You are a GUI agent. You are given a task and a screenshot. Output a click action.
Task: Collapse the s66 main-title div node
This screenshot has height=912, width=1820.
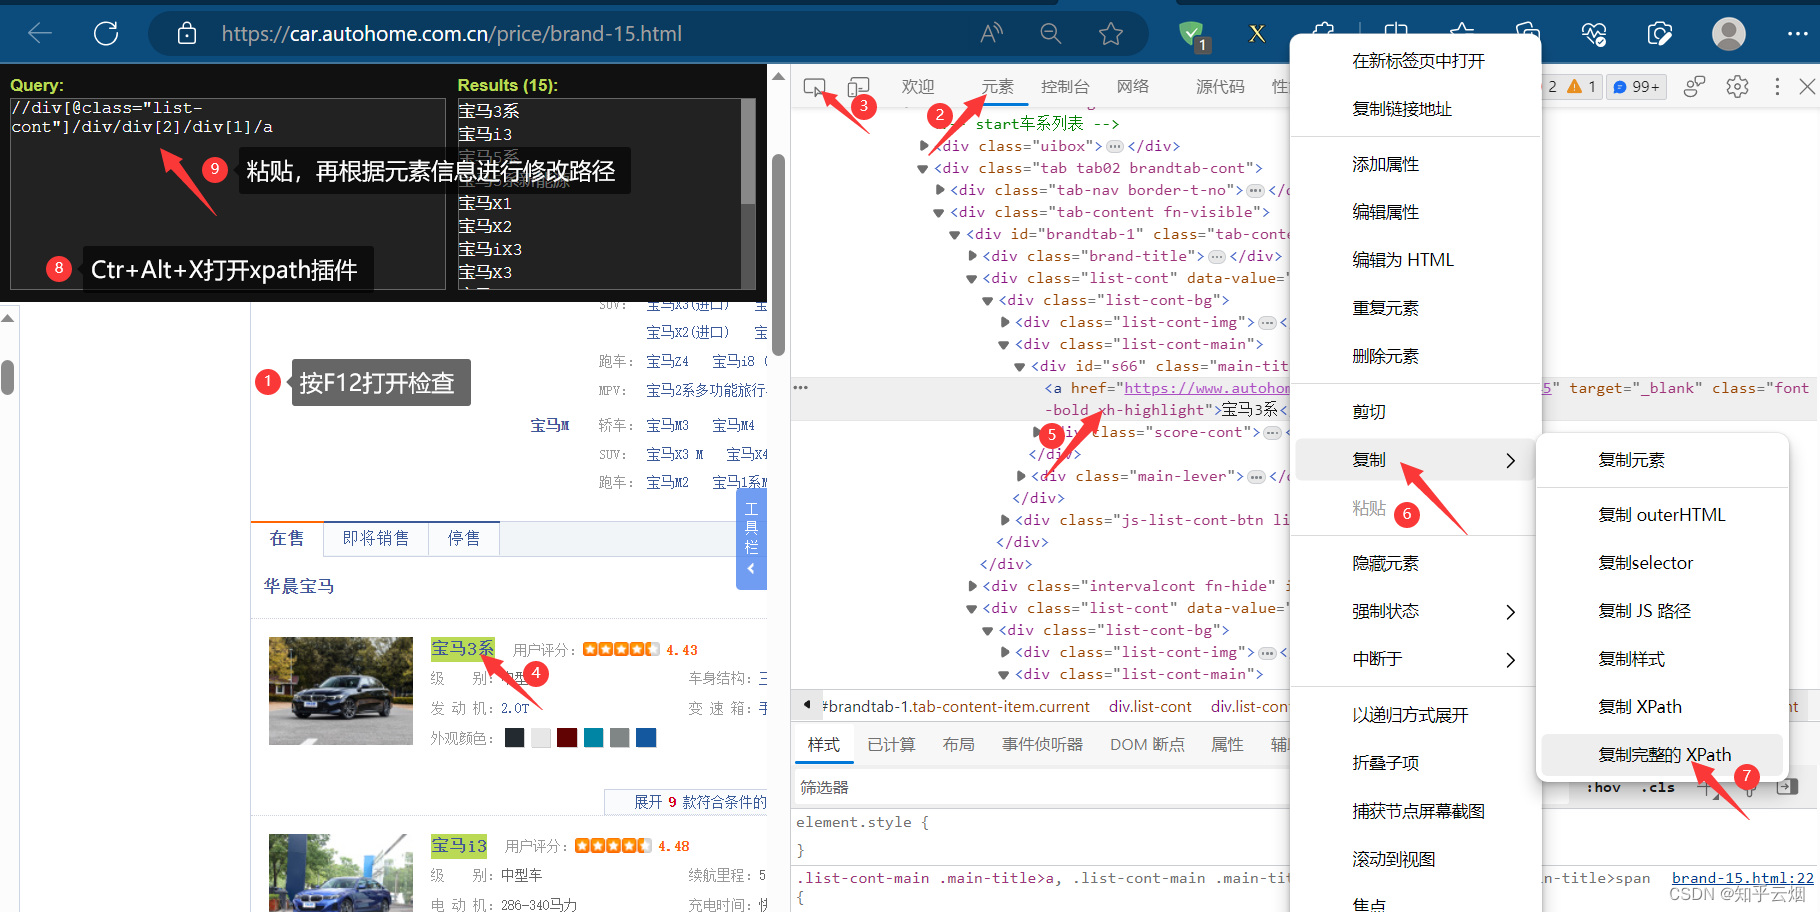[x=1020, y=366]
